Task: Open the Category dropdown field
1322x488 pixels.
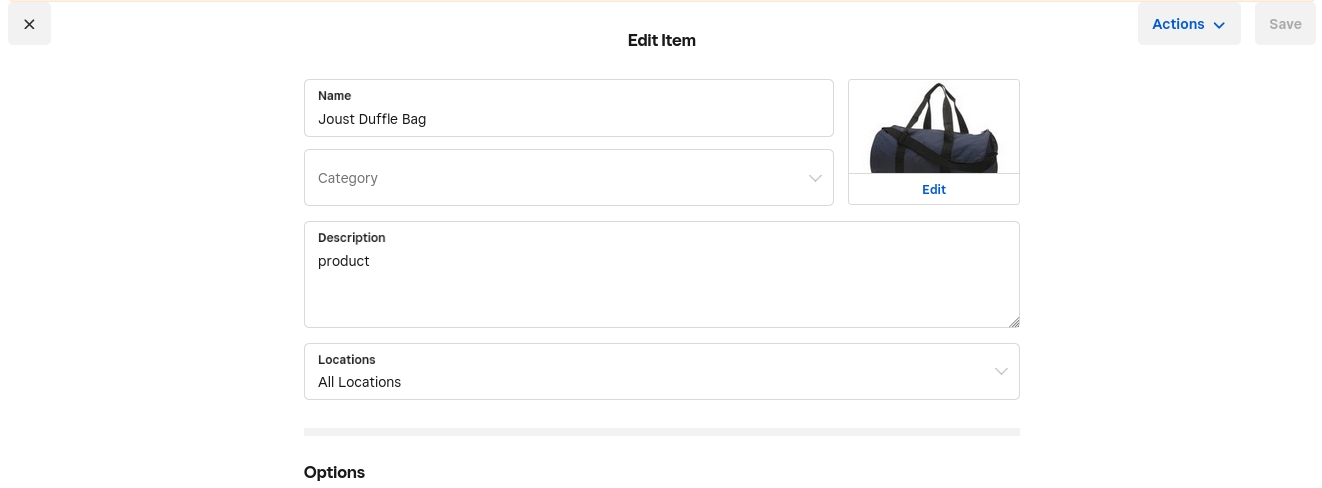Action: click(x=568, y=178)
